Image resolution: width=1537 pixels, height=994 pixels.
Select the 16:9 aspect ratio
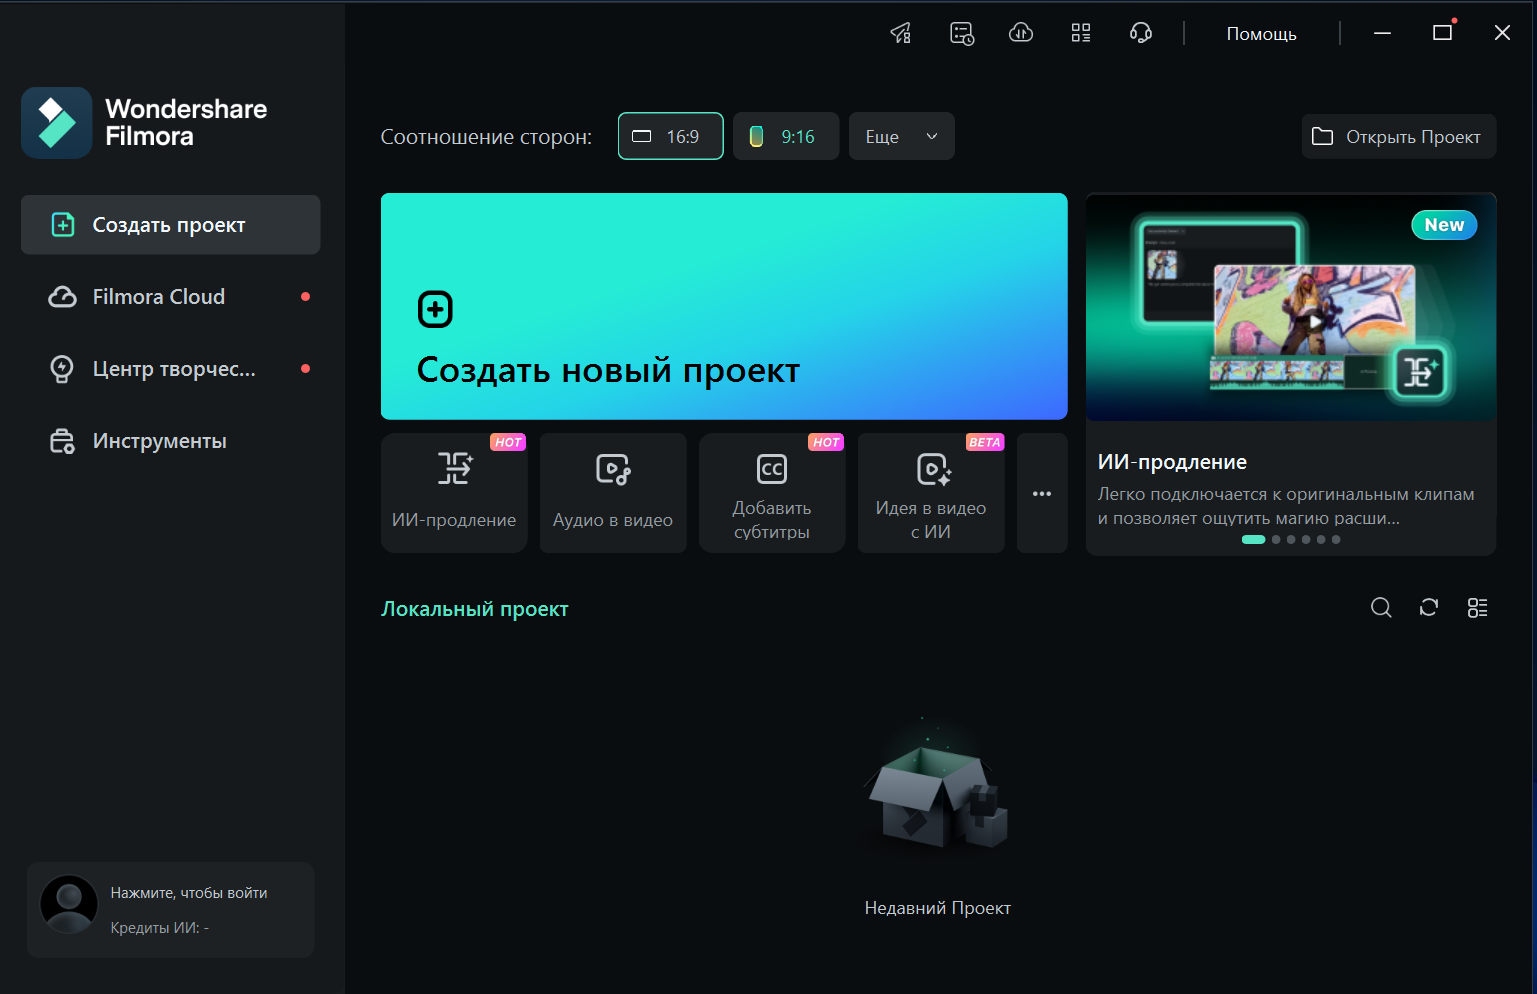(x=671, y=136)
